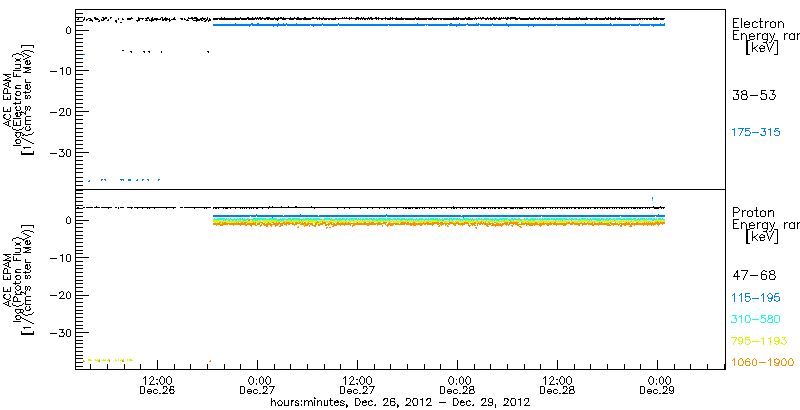Pick the orange 1060-1900 proton legend label

coord(763,362)
